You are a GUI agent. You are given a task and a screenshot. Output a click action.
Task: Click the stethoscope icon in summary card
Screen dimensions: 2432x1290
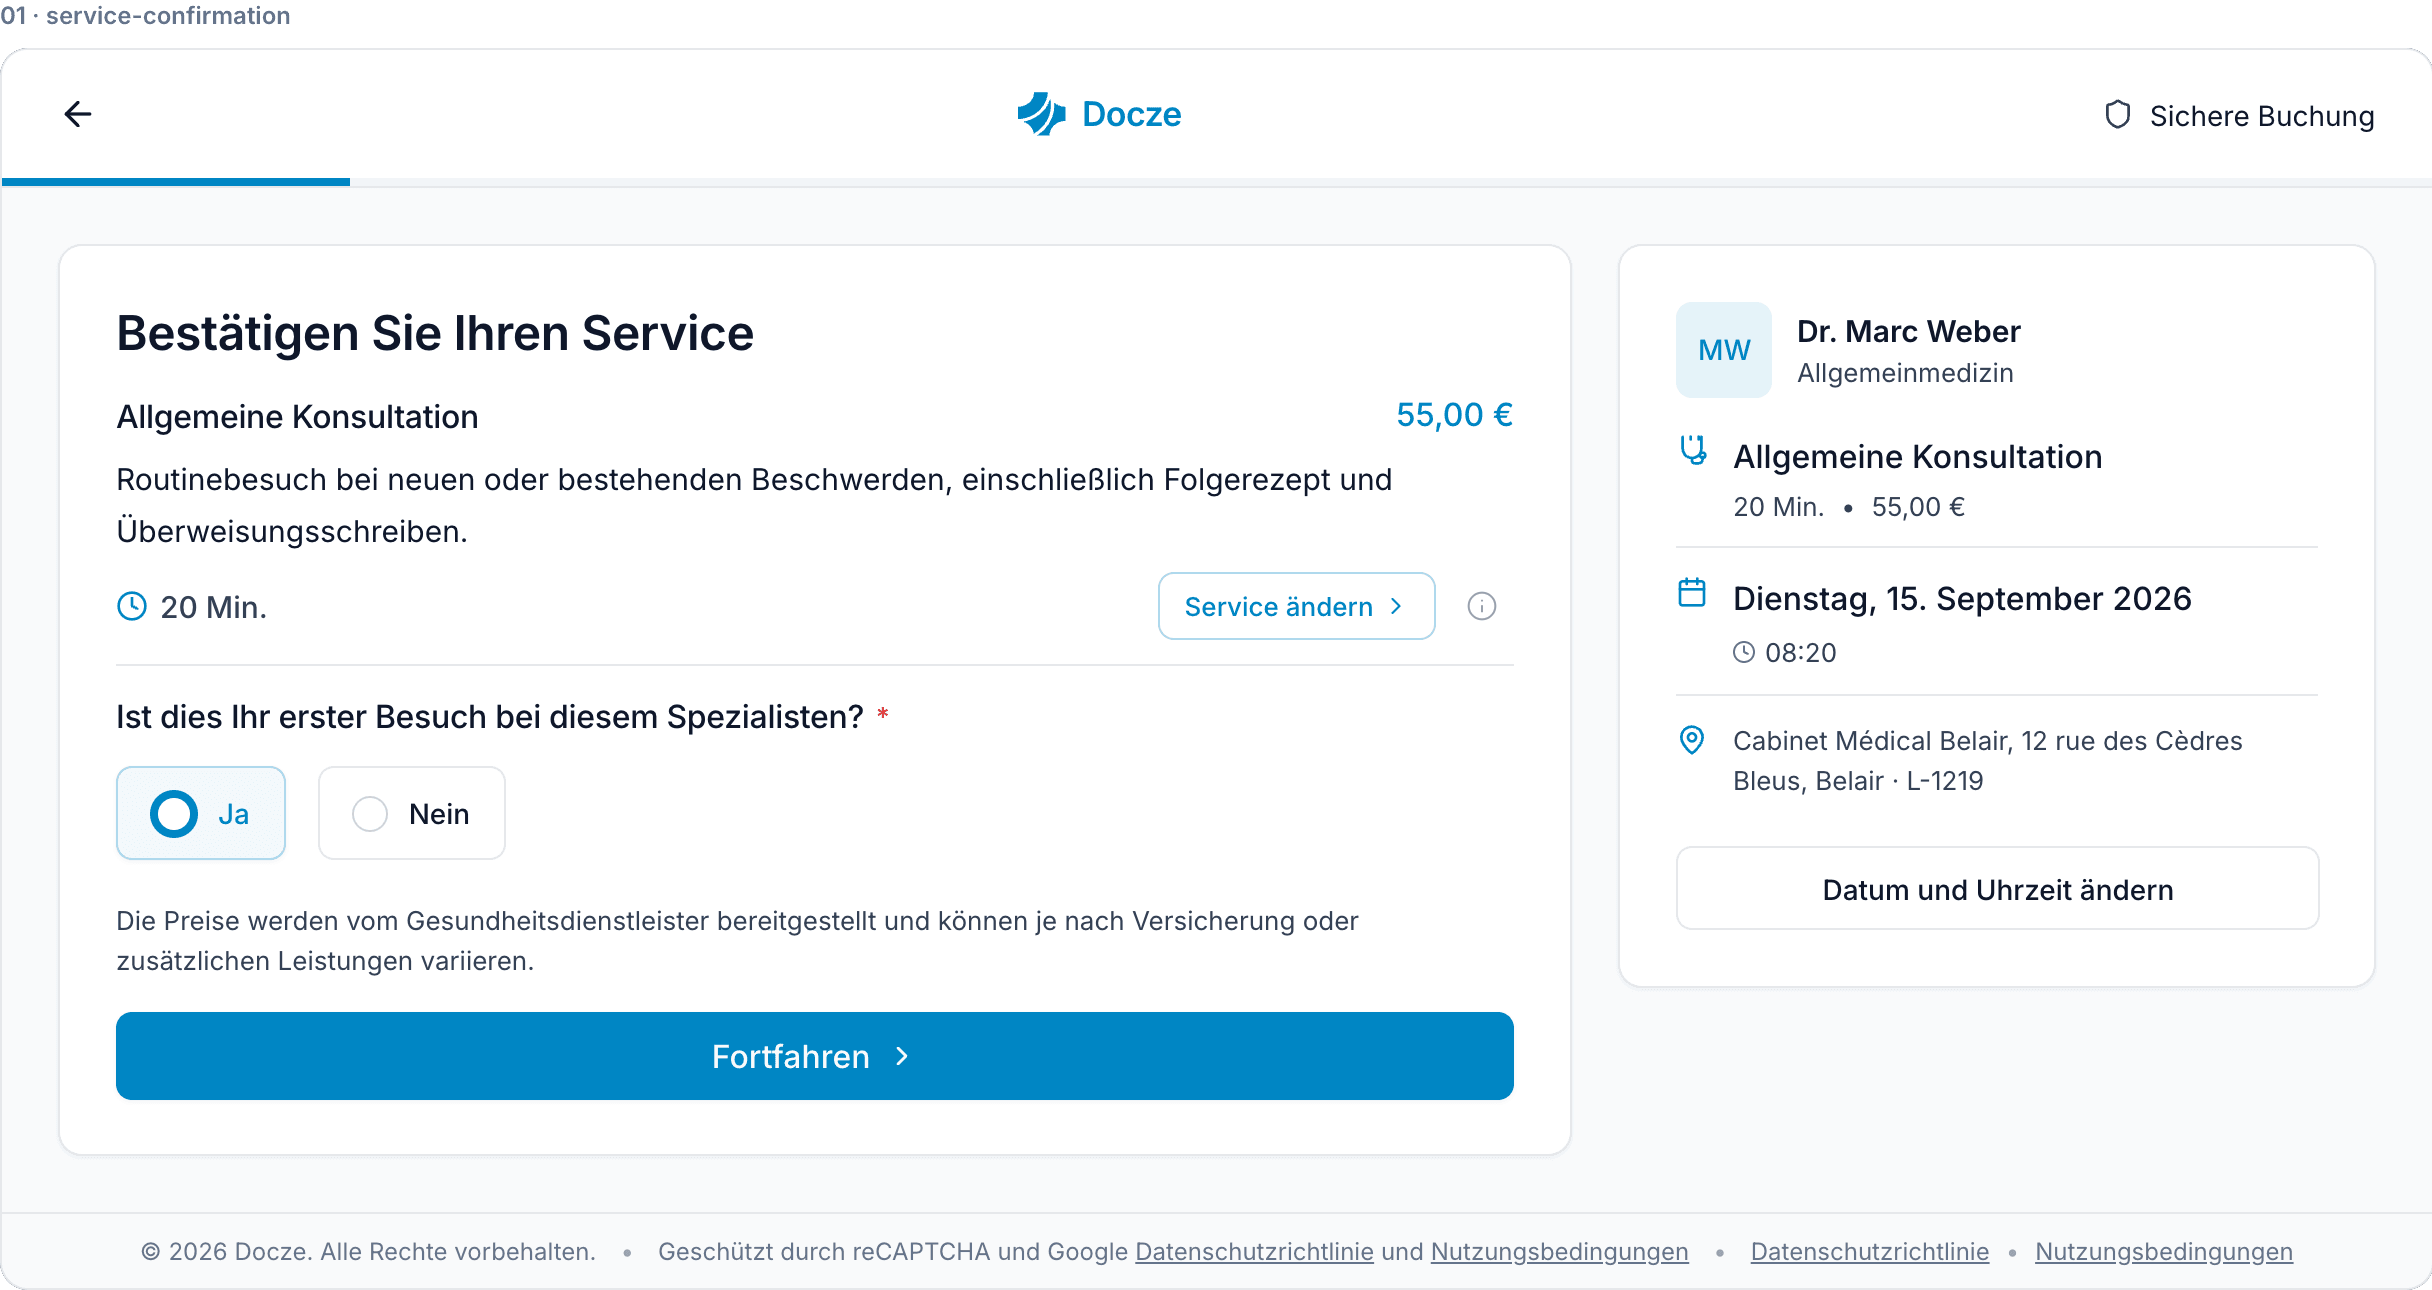(x=1693, y=450)
